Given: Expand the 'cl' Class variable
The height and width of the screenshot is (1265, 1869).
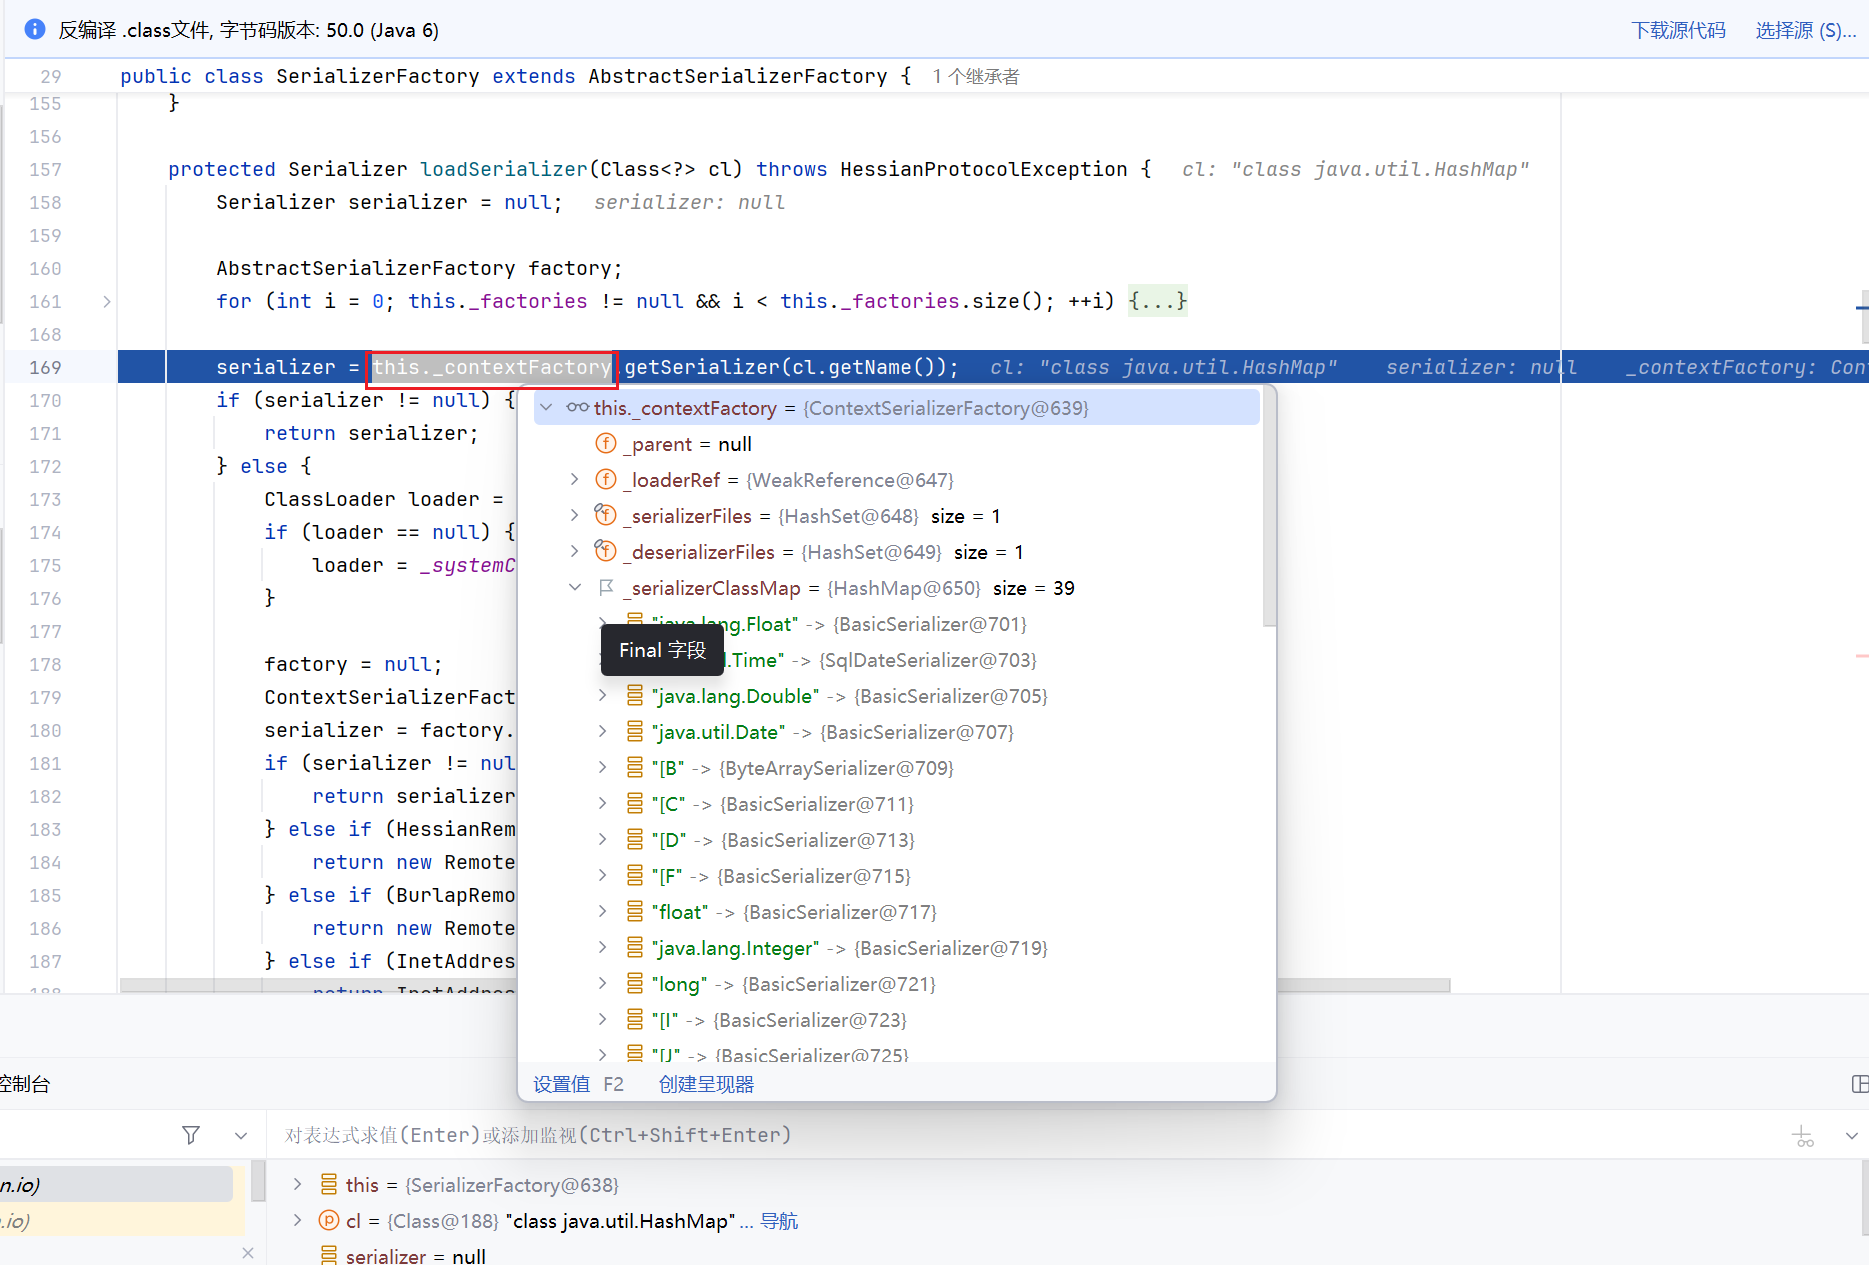Looking at the screenshot, I should (297, 1220).
